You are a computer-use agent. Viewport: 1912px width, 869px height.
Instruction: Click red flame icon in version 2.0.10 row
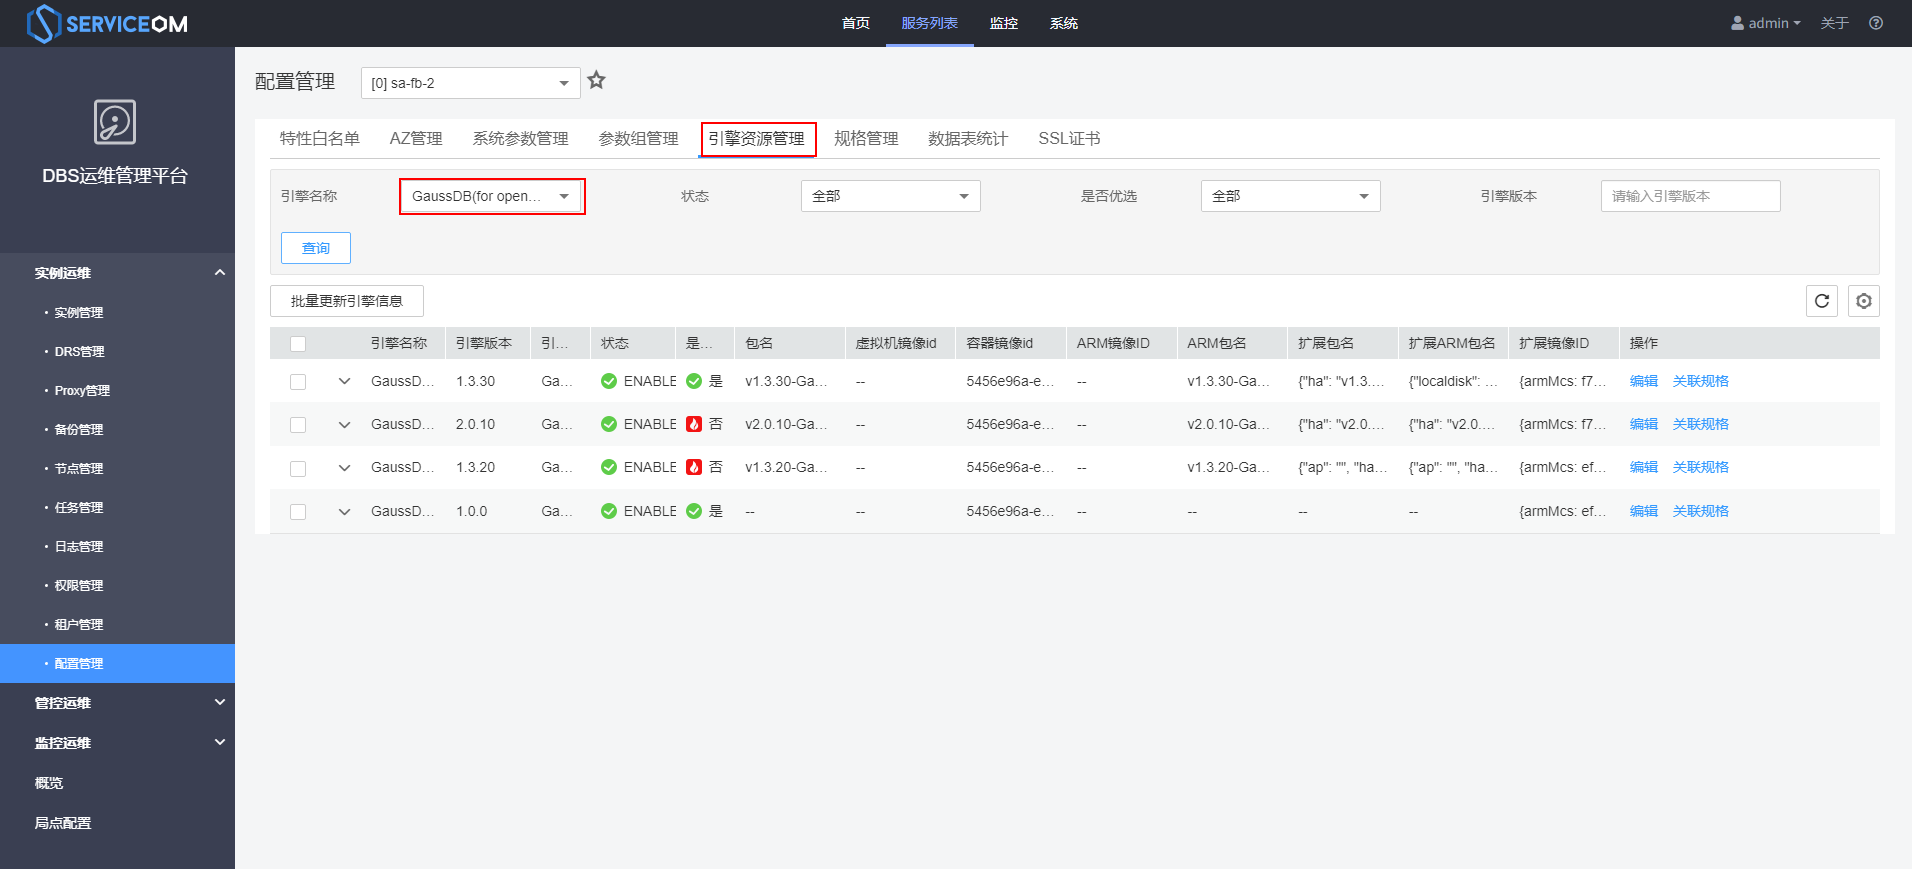694,424
